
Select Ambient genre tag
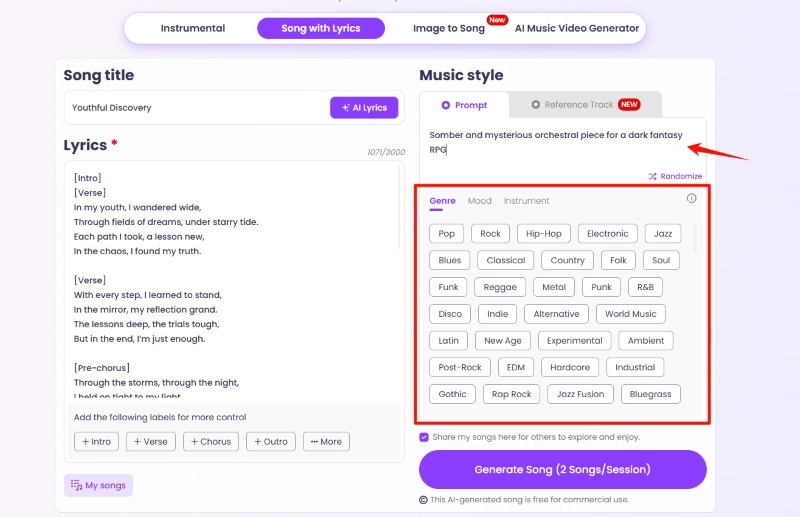646,340
